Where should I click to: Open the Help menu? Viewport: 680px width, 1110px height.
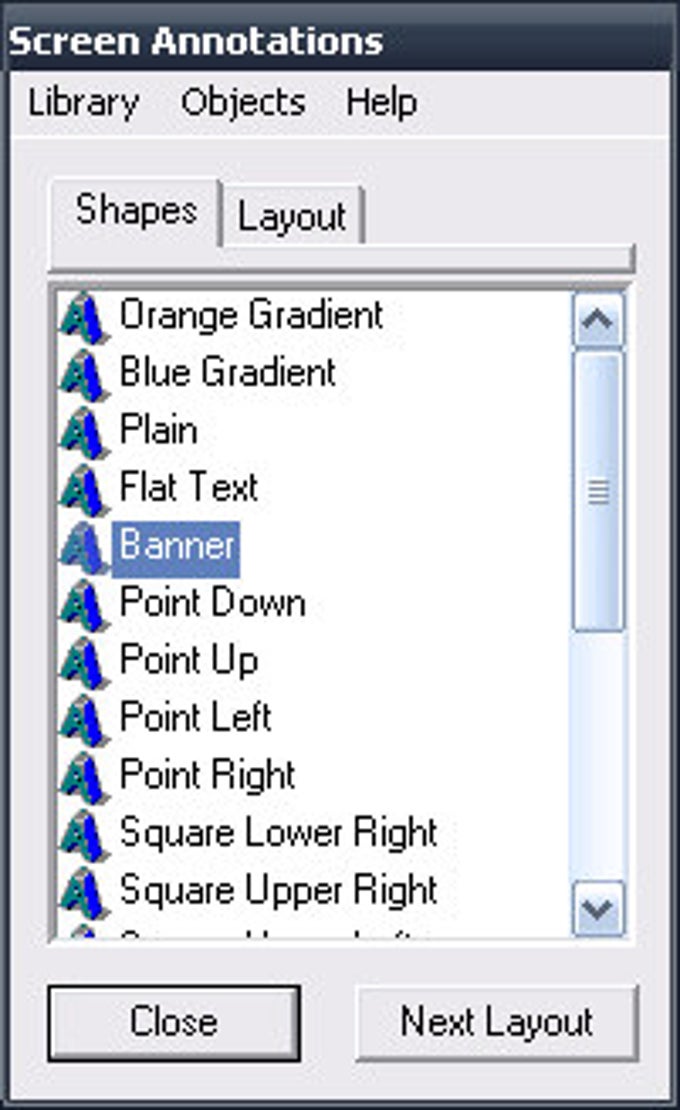pyautogui.click(x=381, y=103)
